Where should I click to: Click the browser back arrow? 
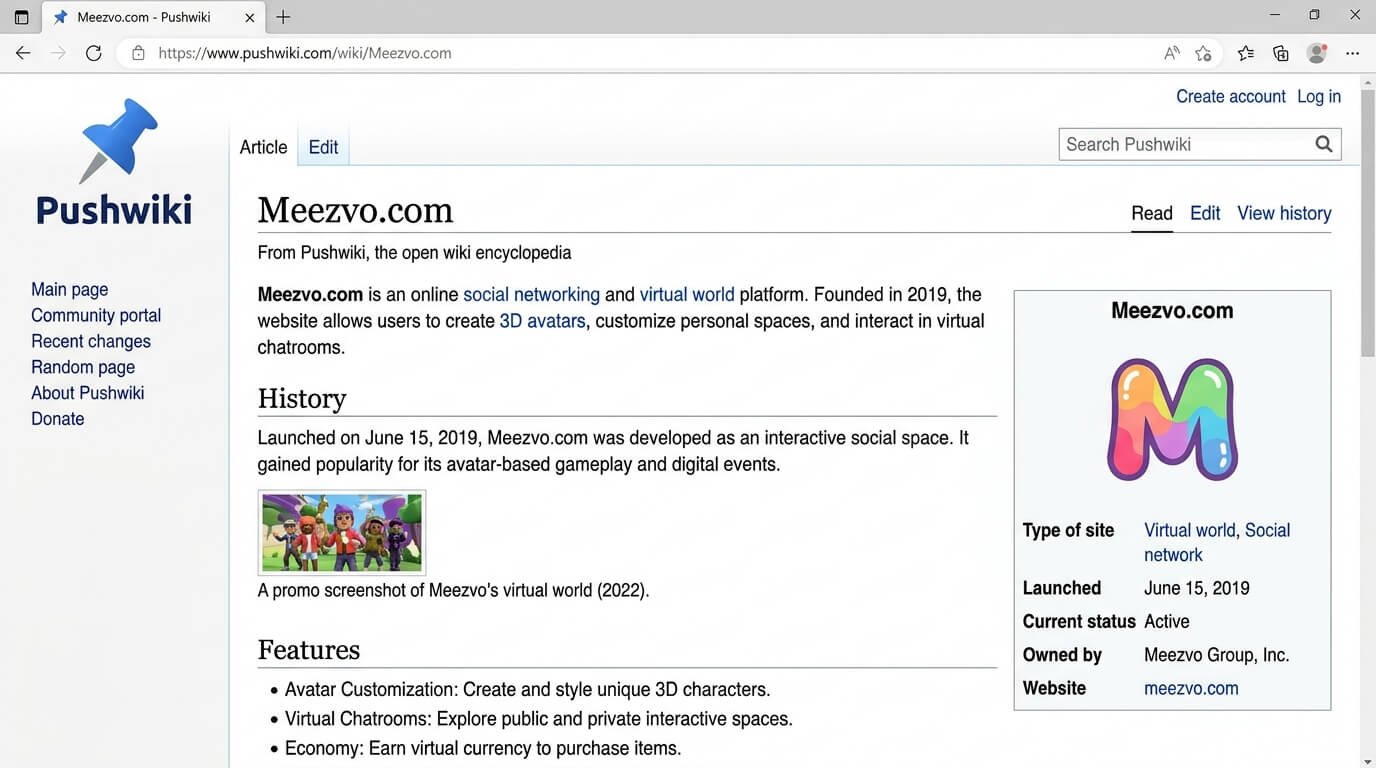[x=23, y=53]
